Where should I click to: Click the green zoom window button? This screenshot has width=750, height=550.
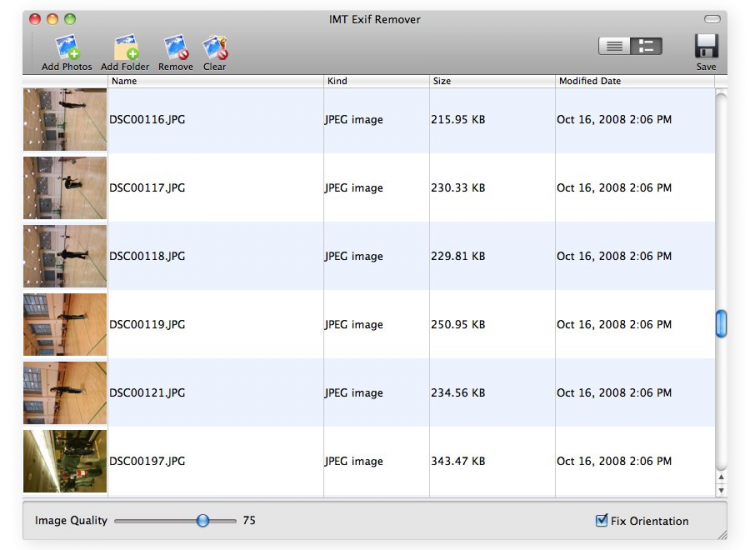(70, 19)
